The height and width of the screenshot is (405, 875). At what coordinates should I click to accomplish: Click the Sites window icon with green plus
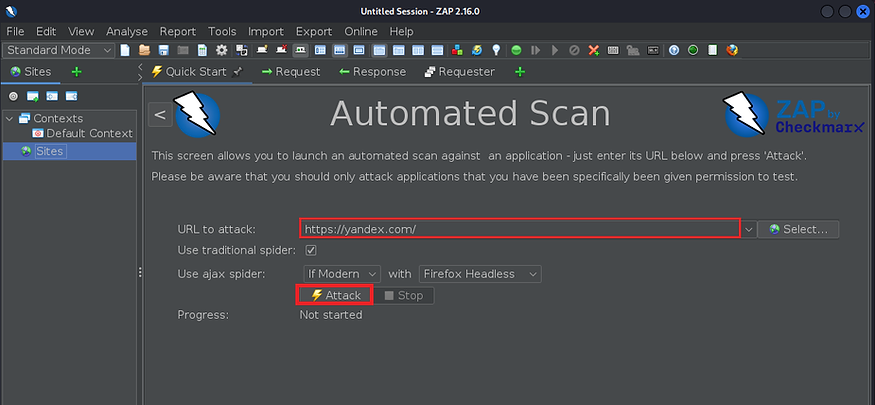(33, 97)
